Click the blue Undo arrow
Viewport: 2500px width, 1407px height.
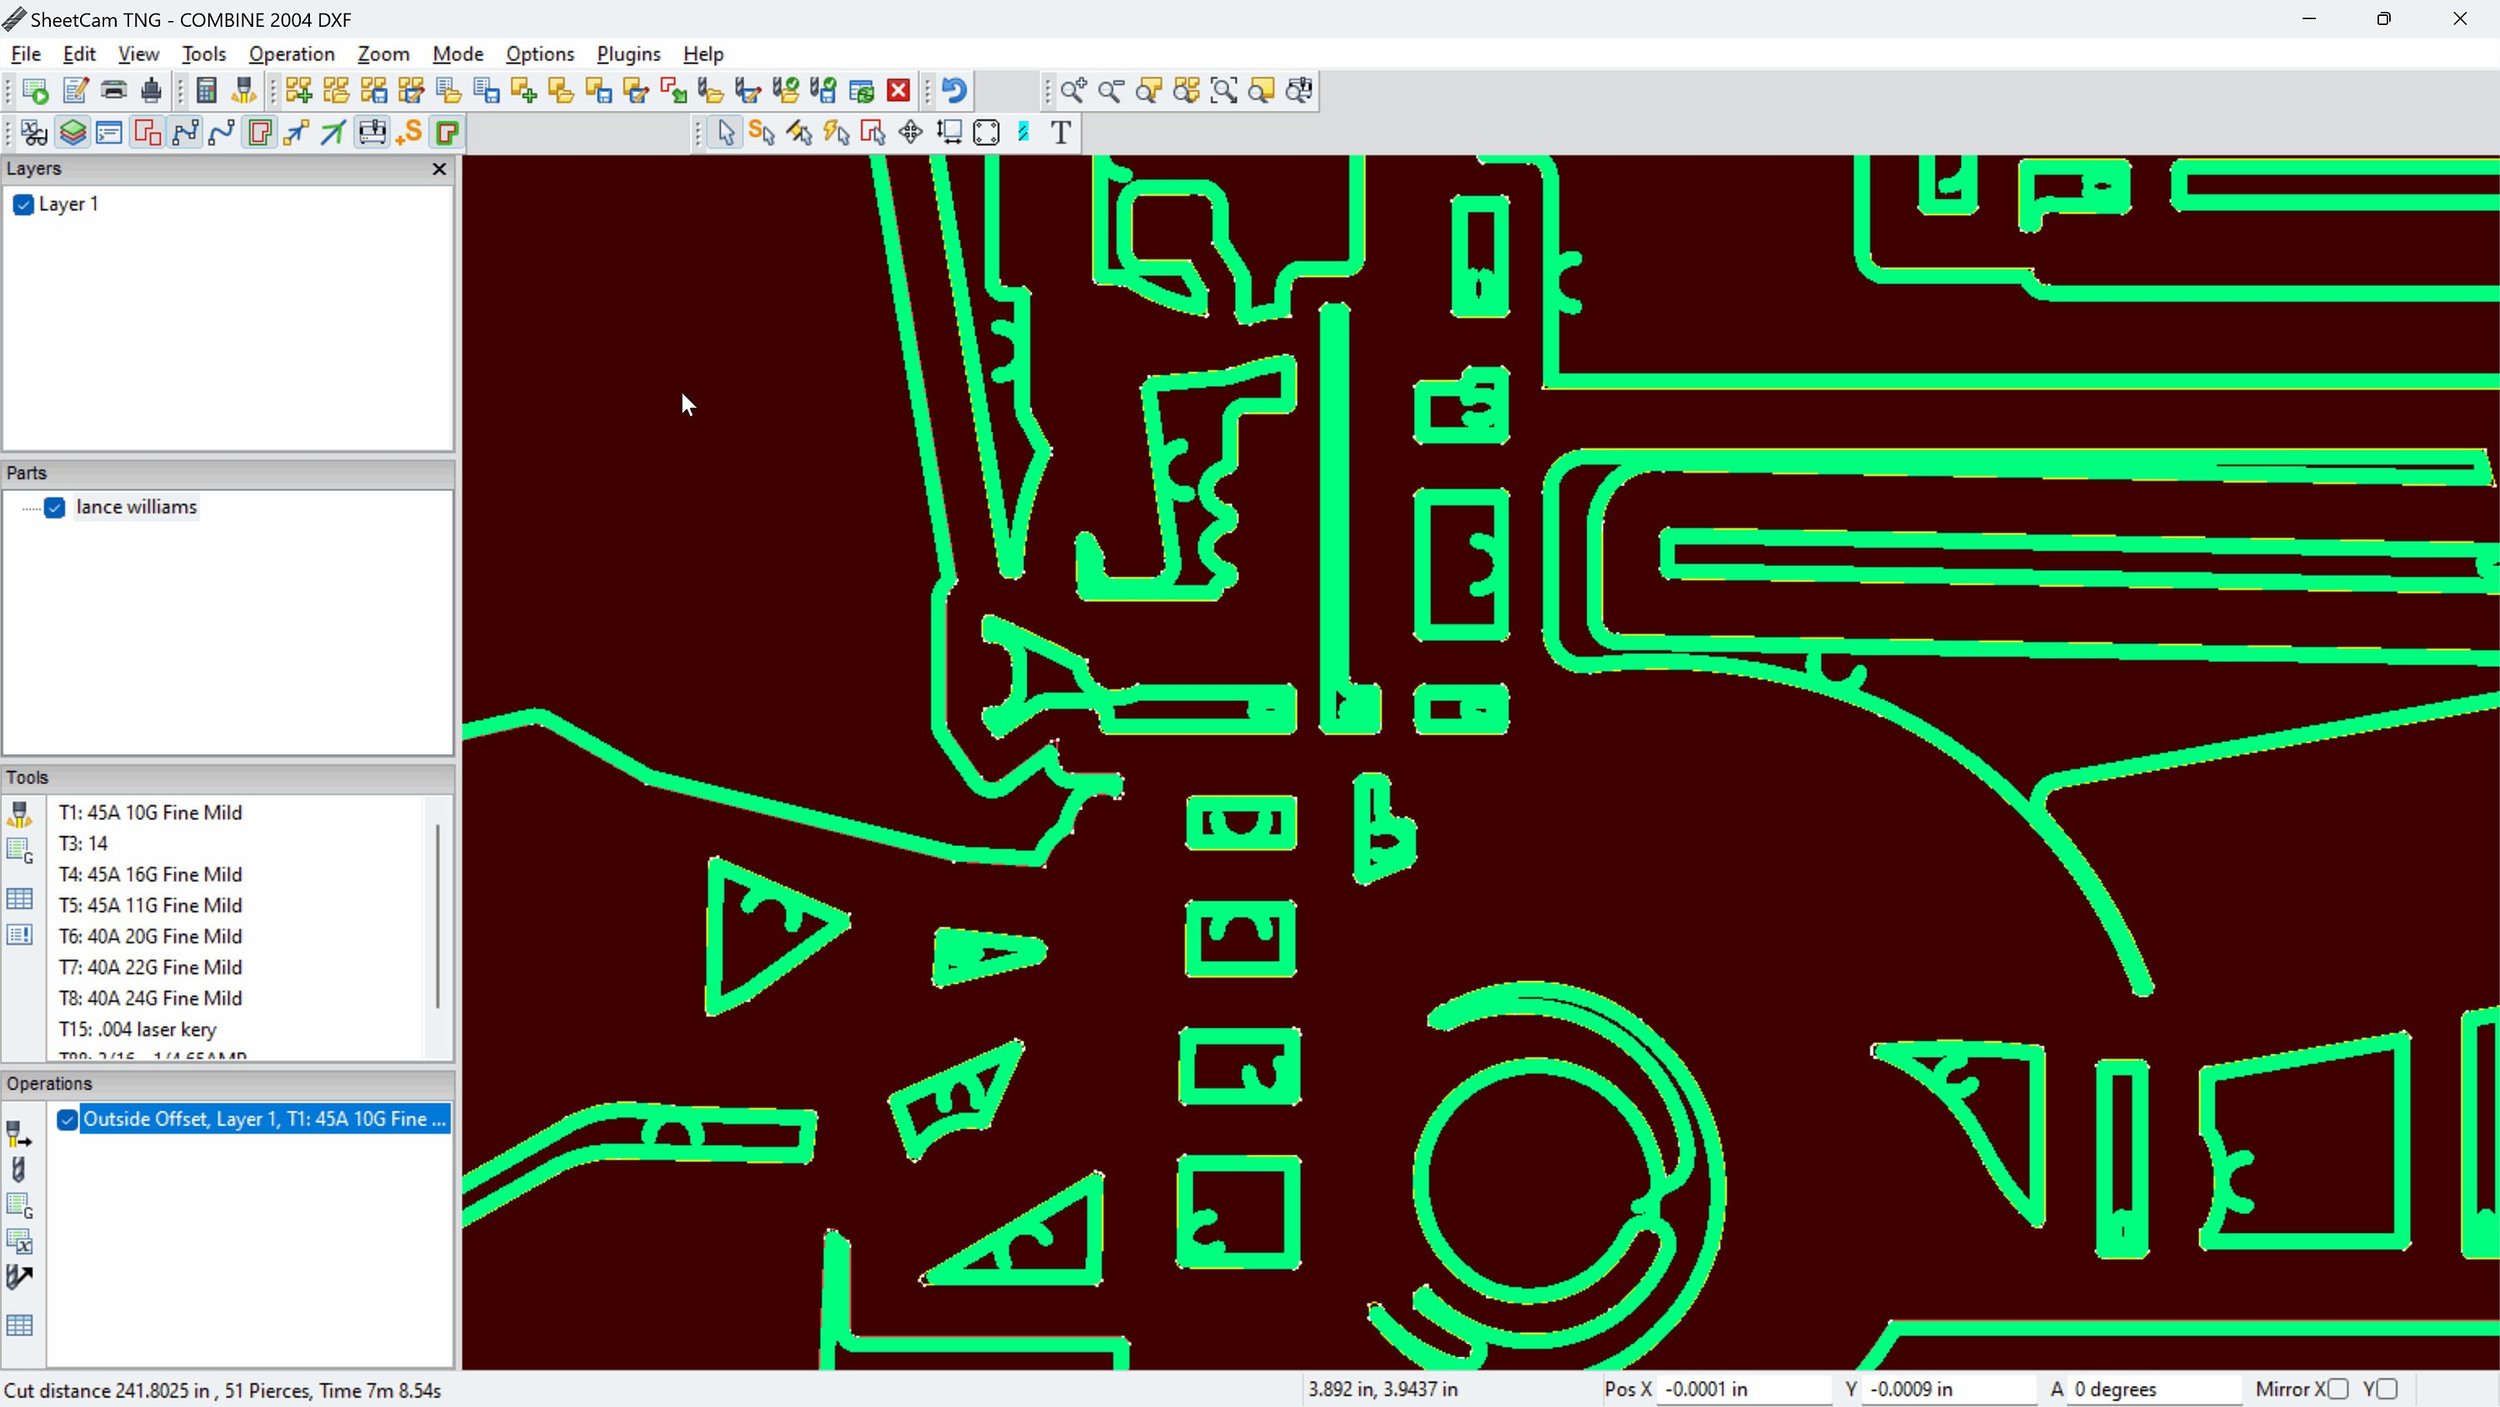pos(954,91)
